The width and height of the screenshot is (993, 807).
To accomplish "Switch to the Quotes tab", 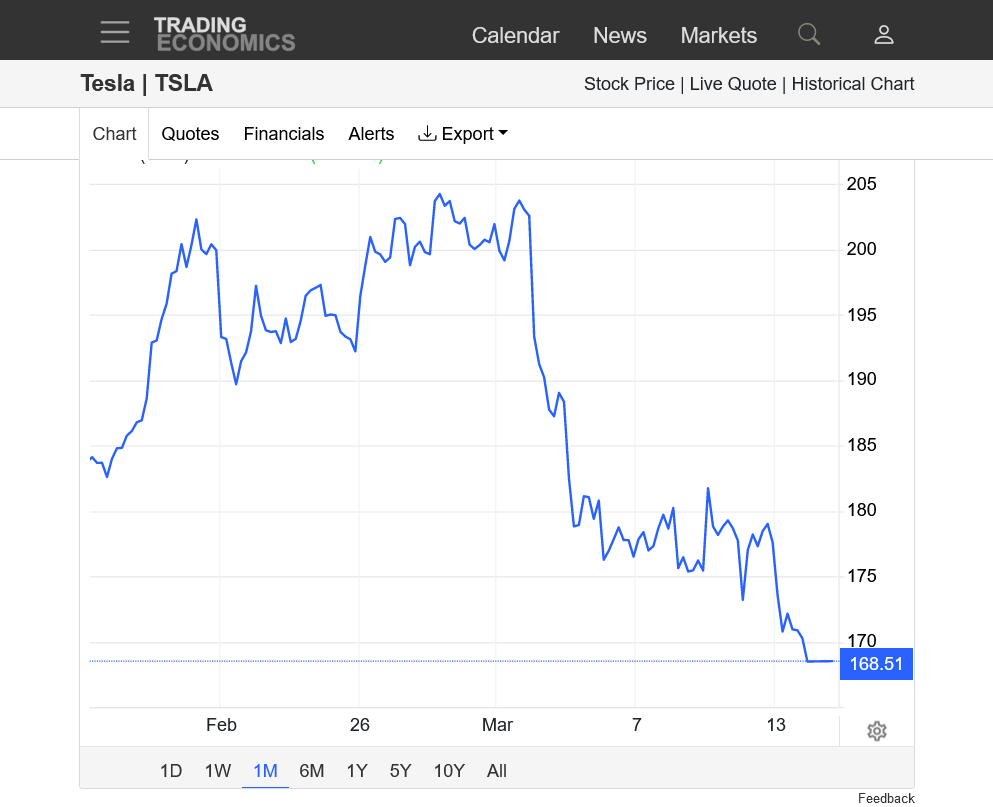I will click(190, 134).
